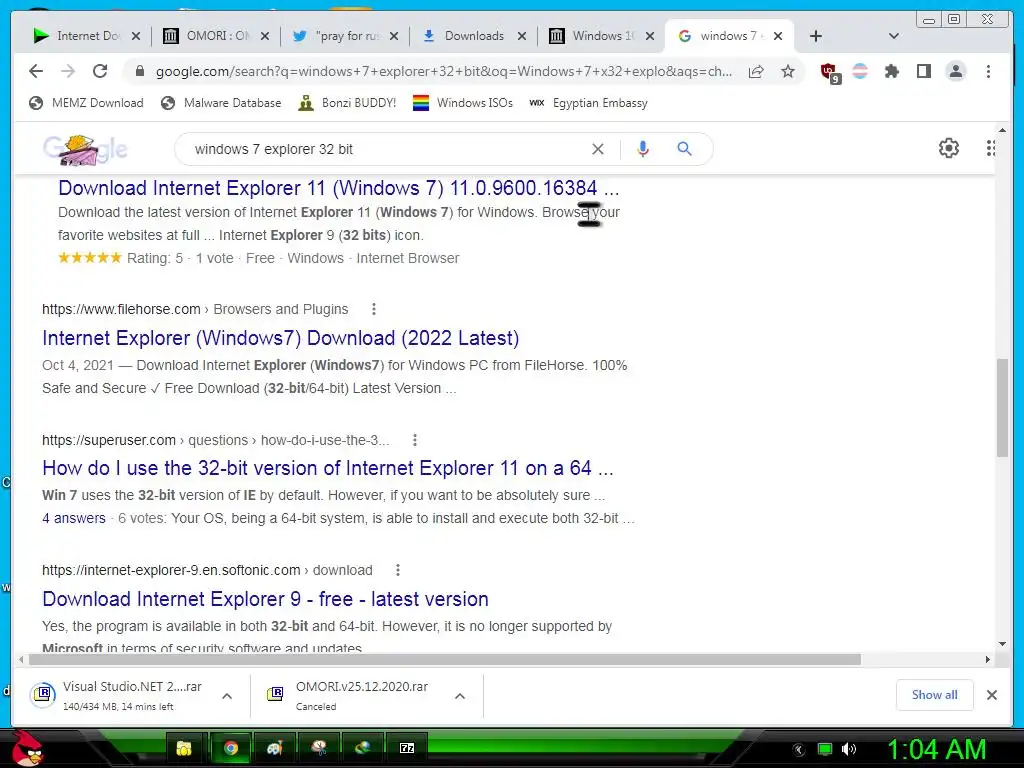Open a new tab with plus button
The width and height of the screenshot is (1024, 768).
point(816,36)
